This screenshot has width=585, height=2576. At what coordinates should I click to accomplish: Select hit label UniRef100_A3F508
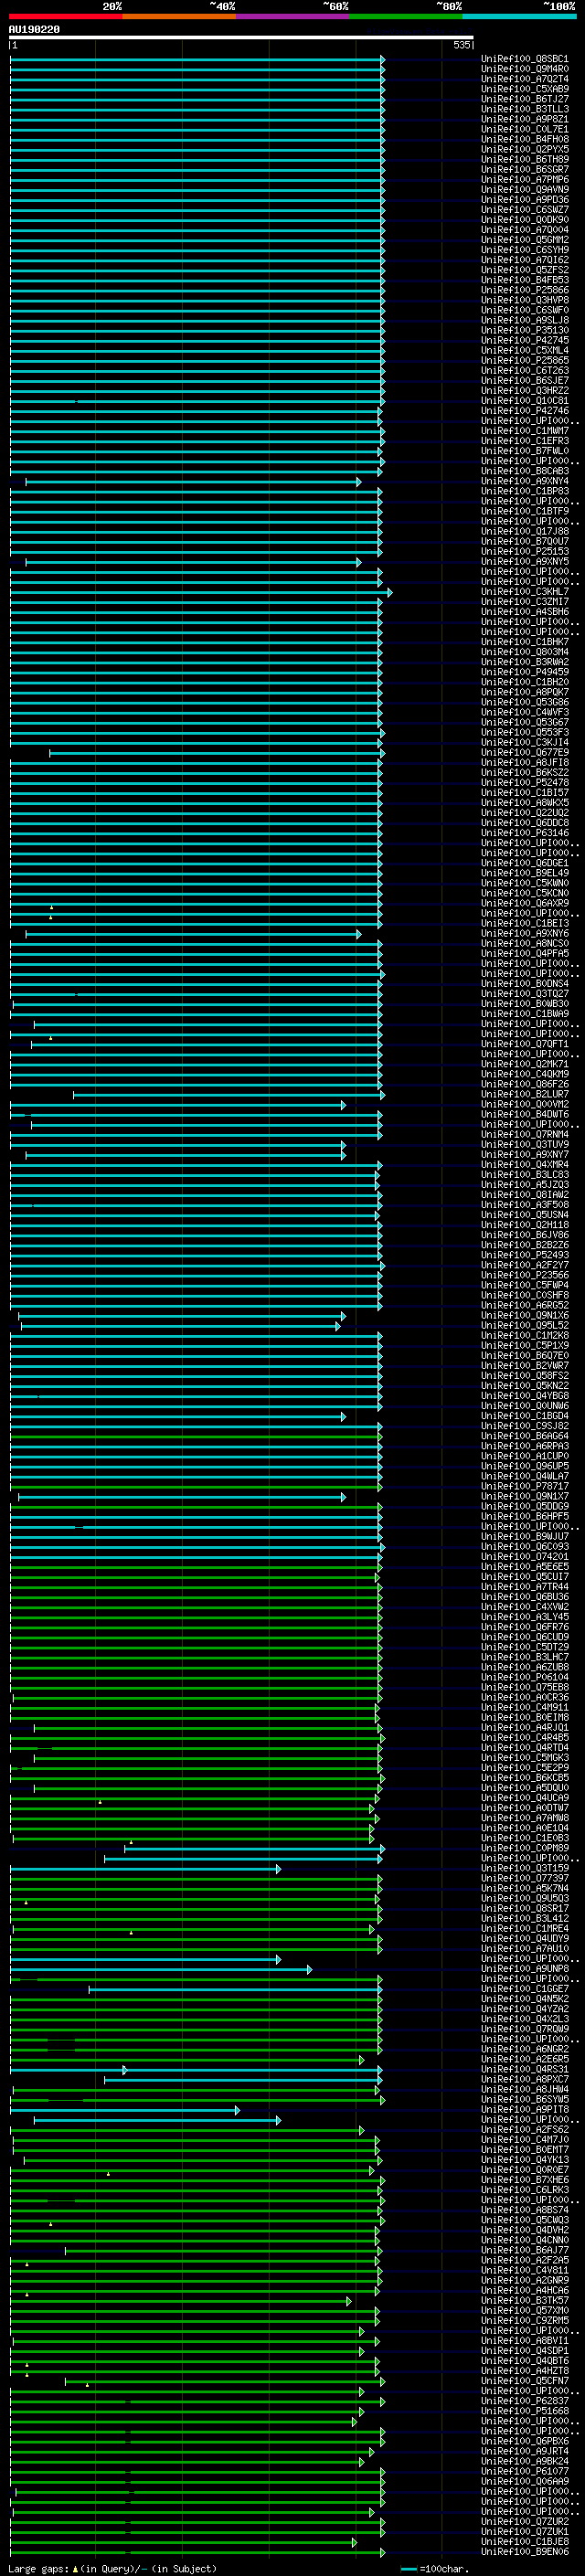point(525,1205)
